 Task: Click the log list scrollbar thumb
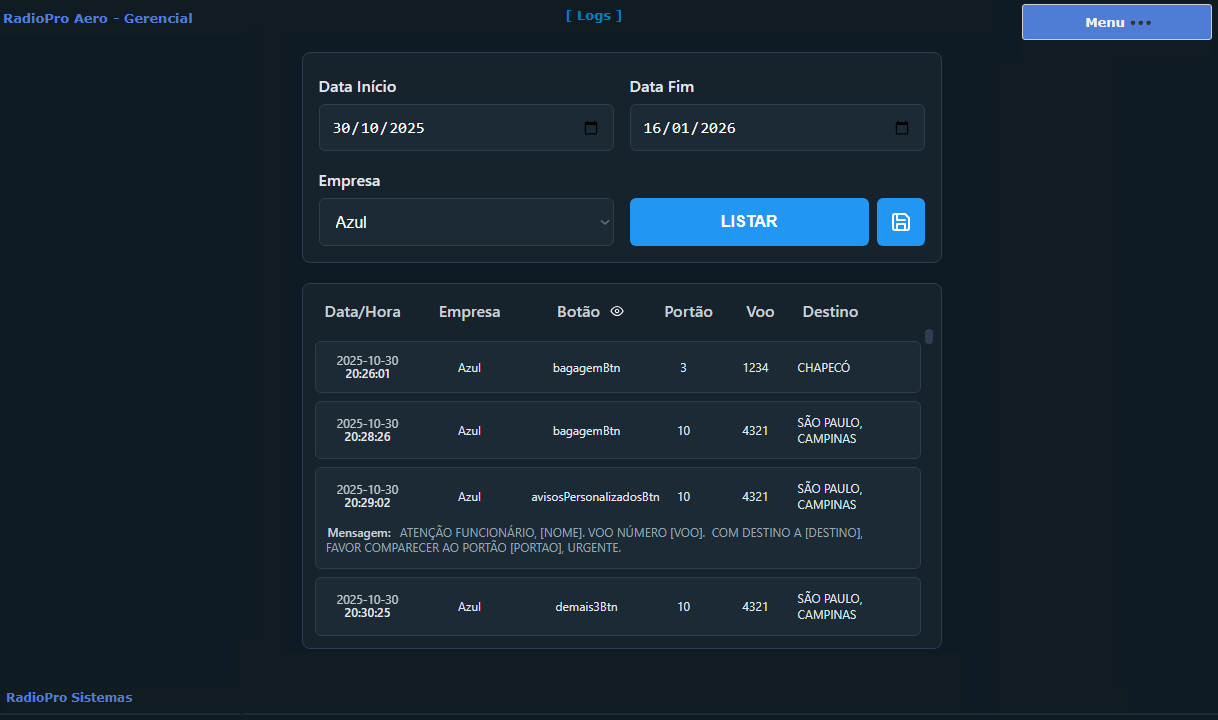pyautogui.click(x=929, y=337)
